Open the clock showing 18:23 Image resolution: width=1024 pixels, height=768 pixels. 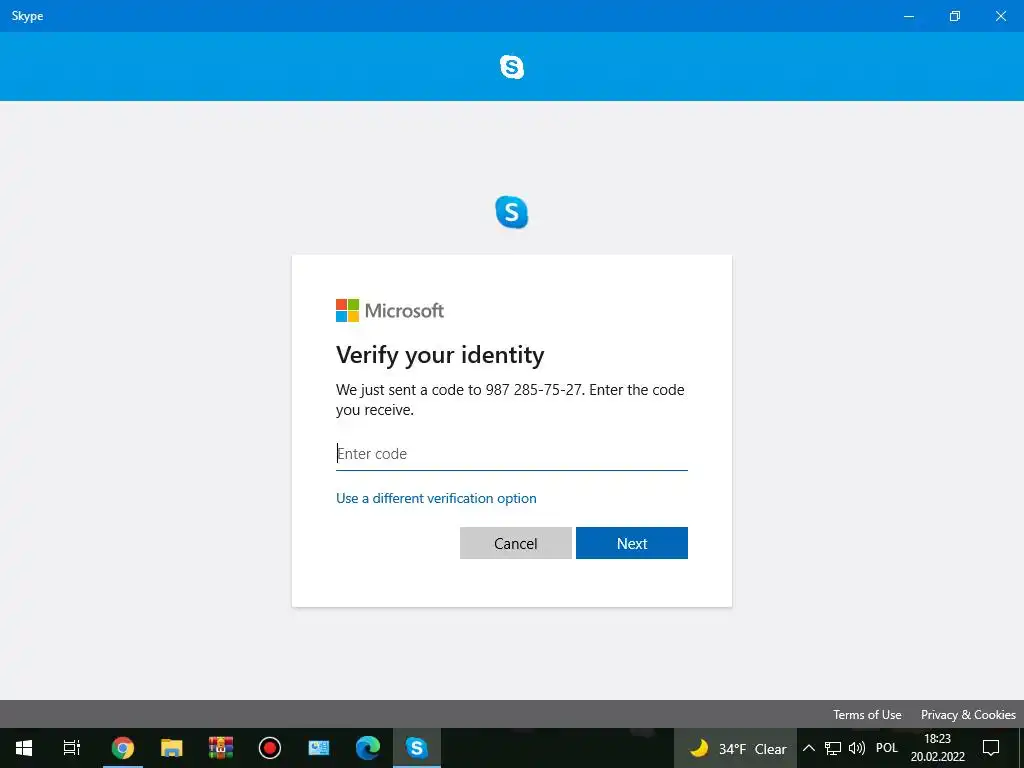click(x=938, y=748)
